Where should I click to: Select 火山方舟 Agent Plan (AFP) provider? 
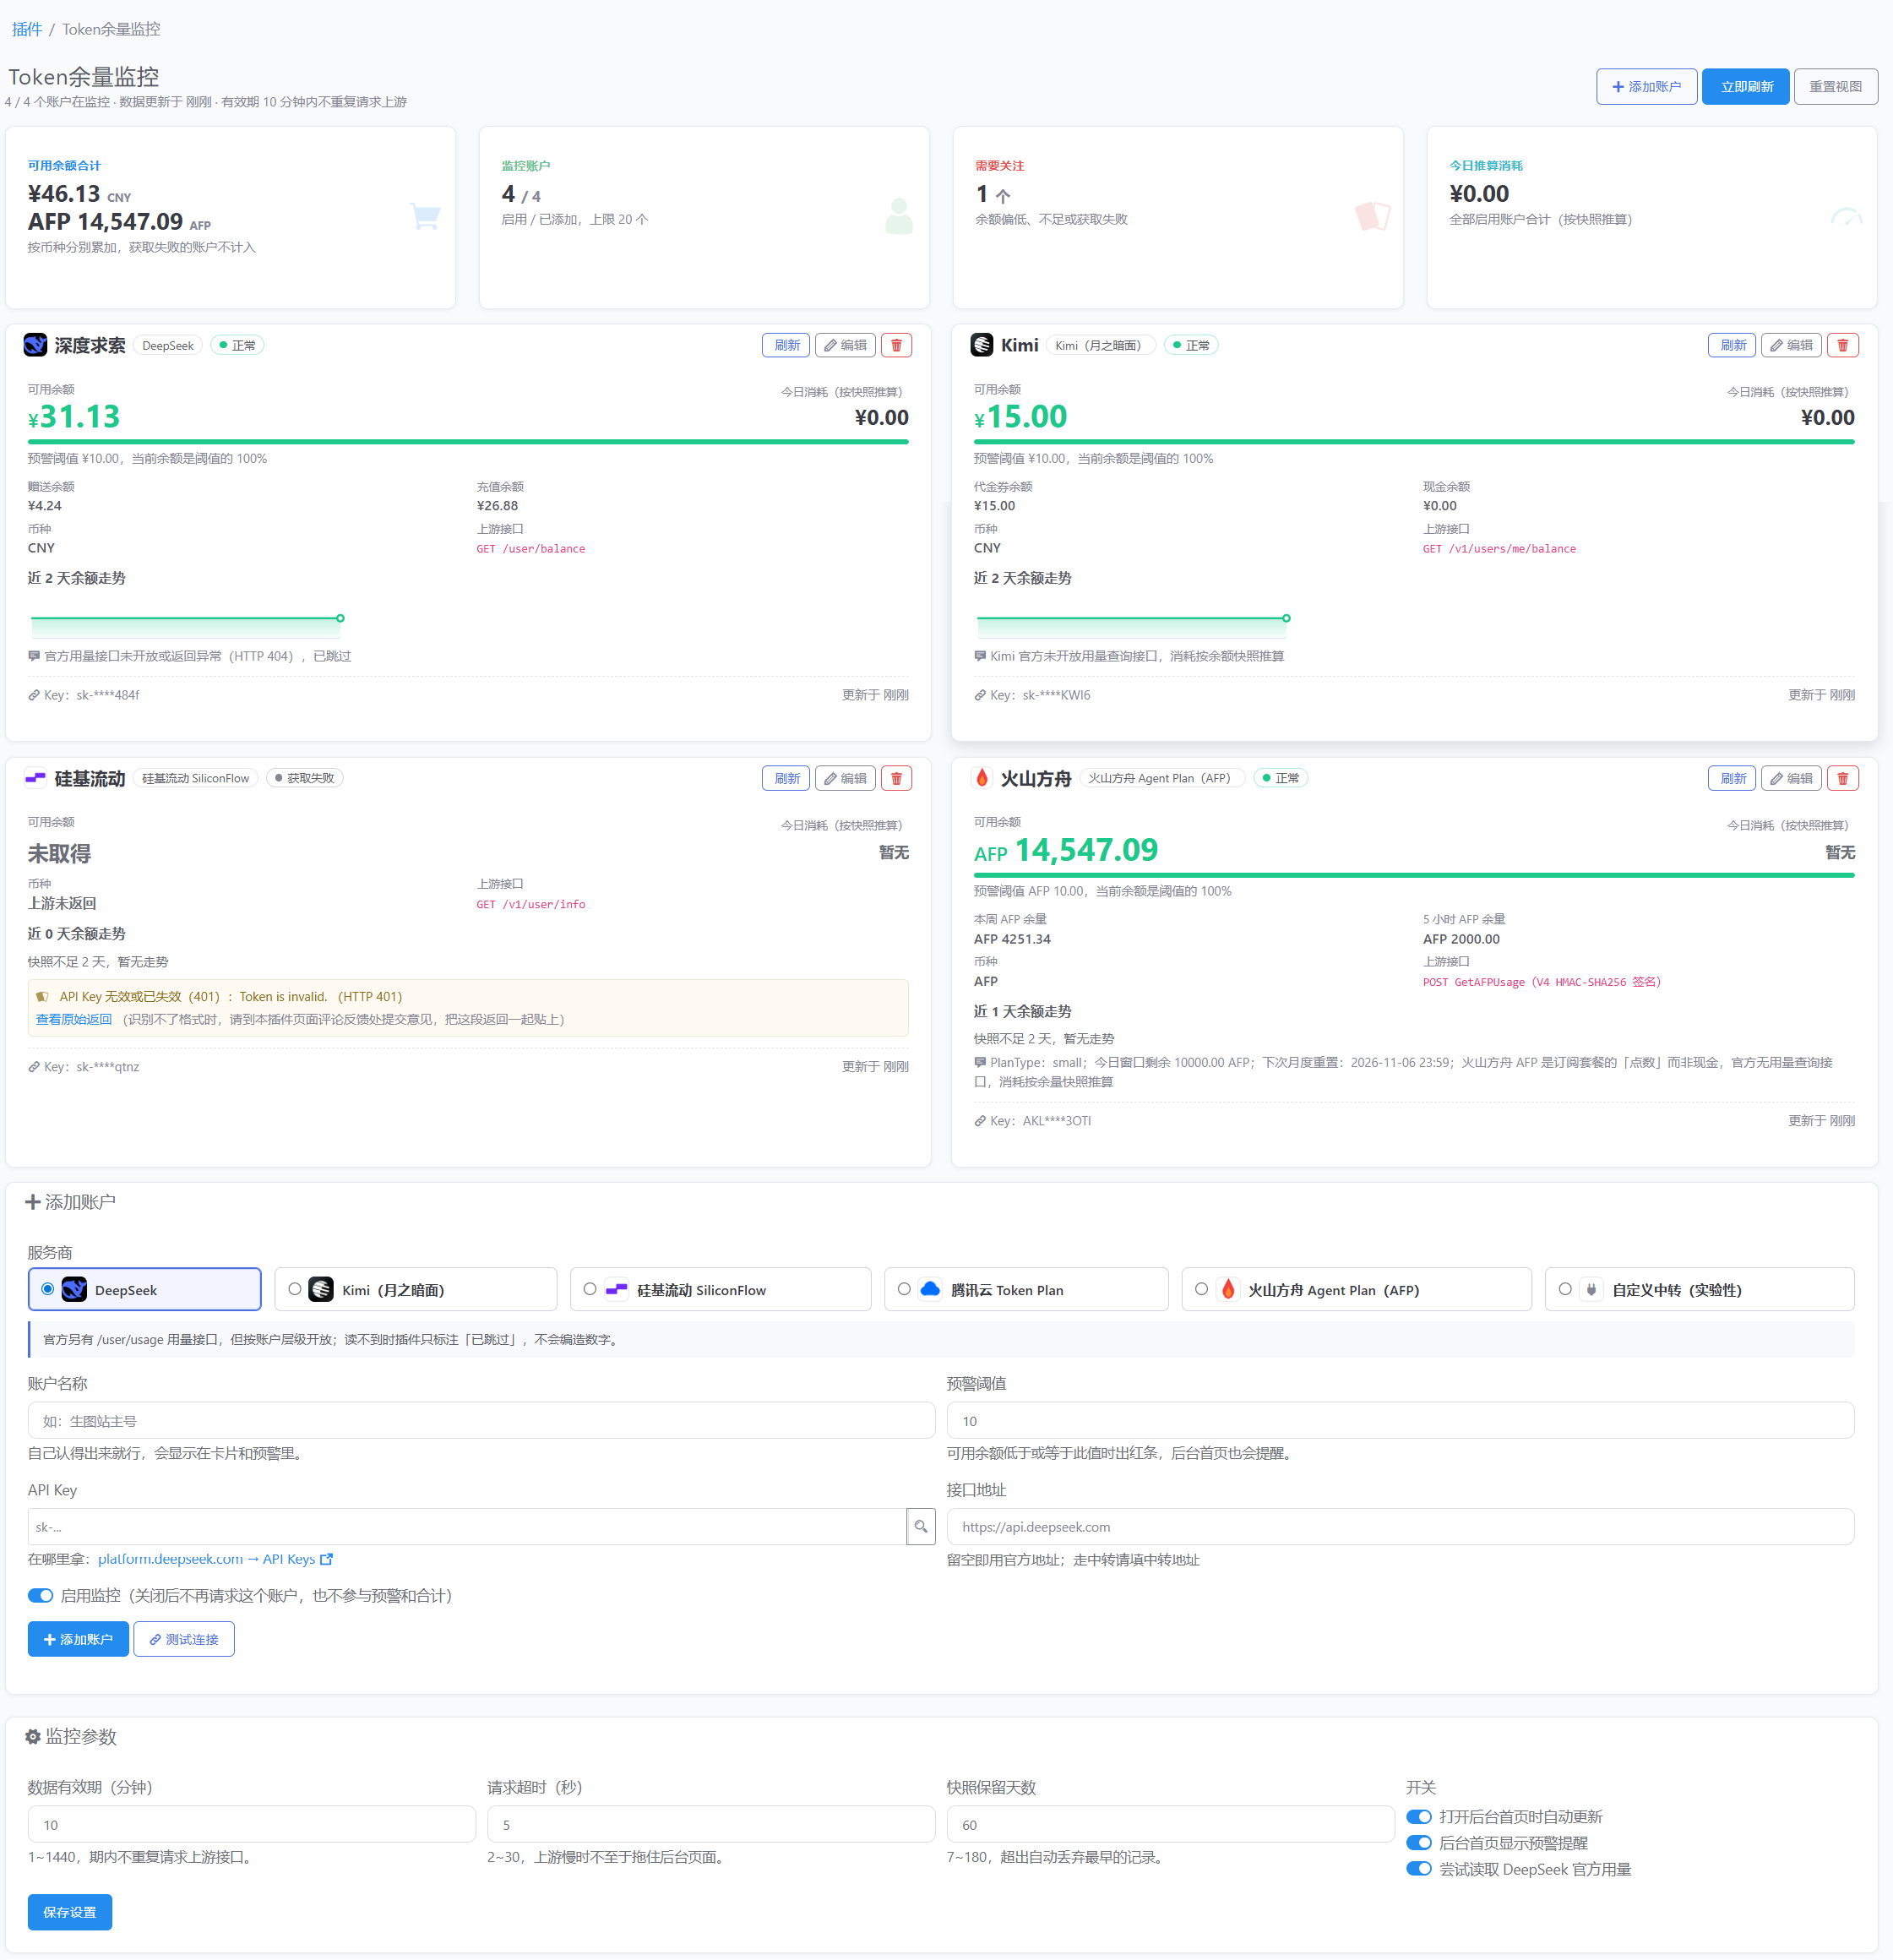[x=1357, y=1289]
